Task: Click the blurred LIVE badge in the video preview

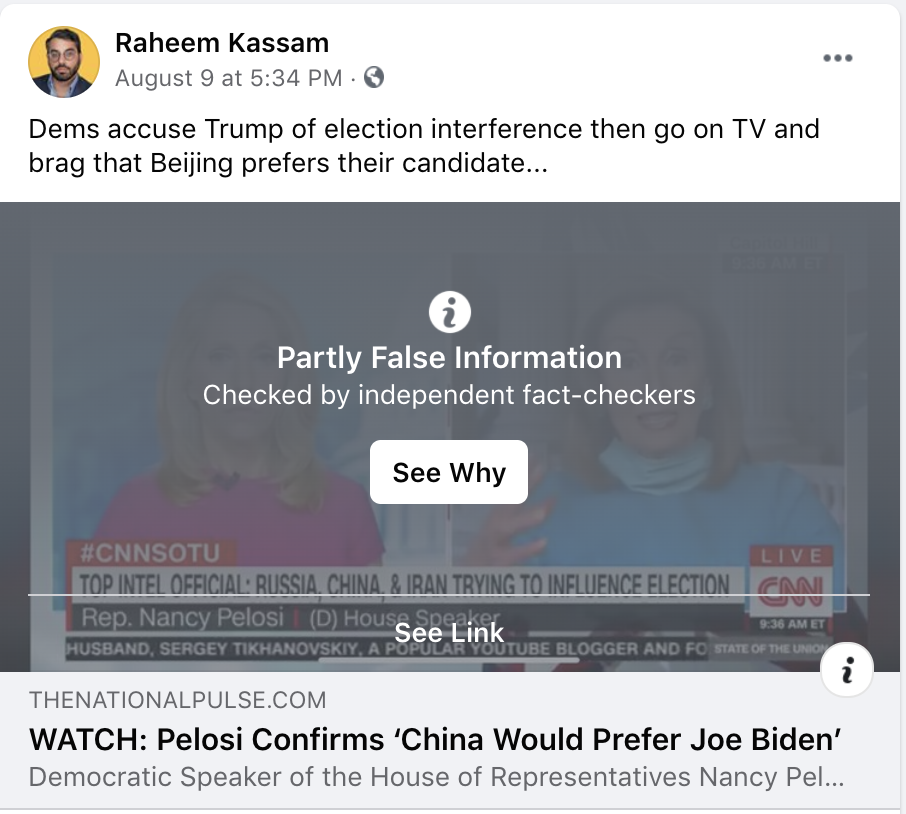Action: [791, 556]
